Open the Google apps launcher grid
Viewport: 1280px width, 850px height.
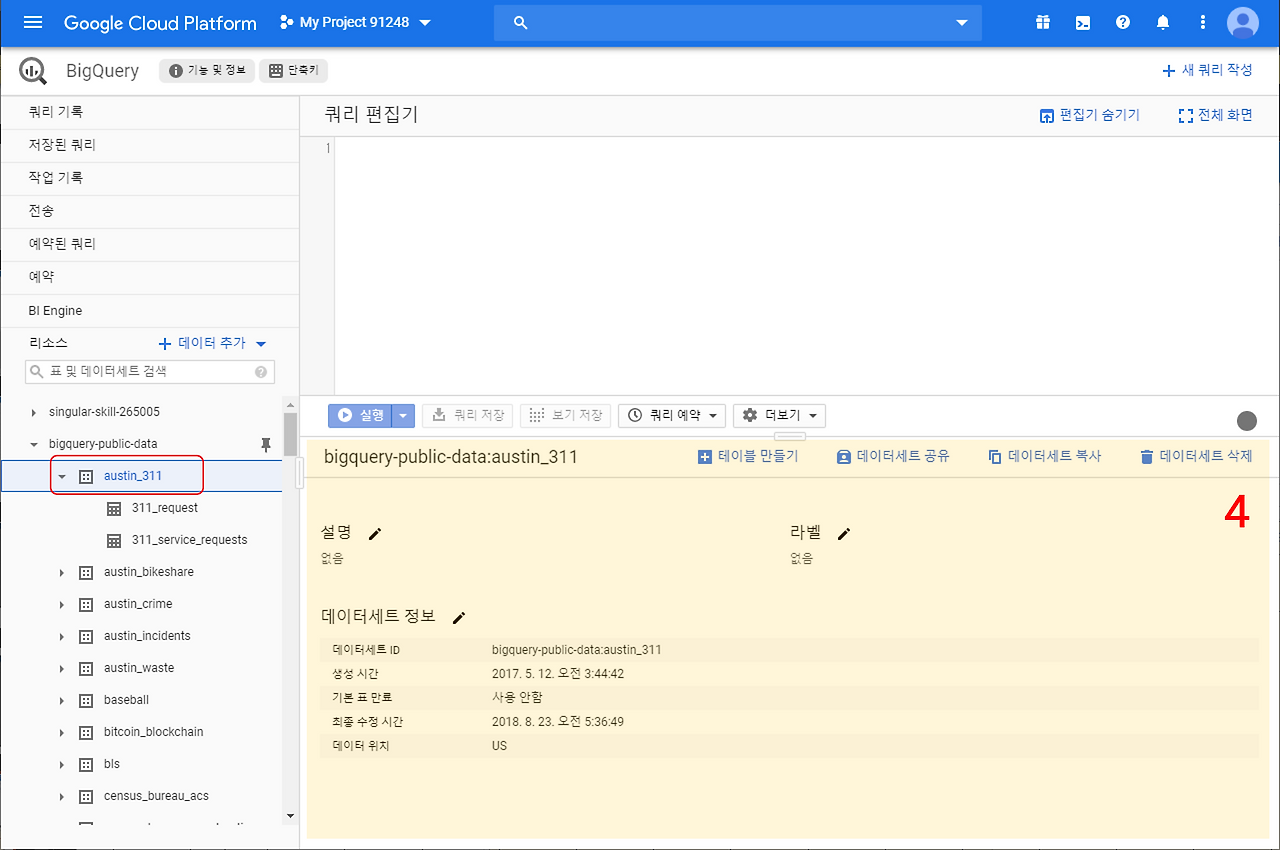coord(1042,22)
